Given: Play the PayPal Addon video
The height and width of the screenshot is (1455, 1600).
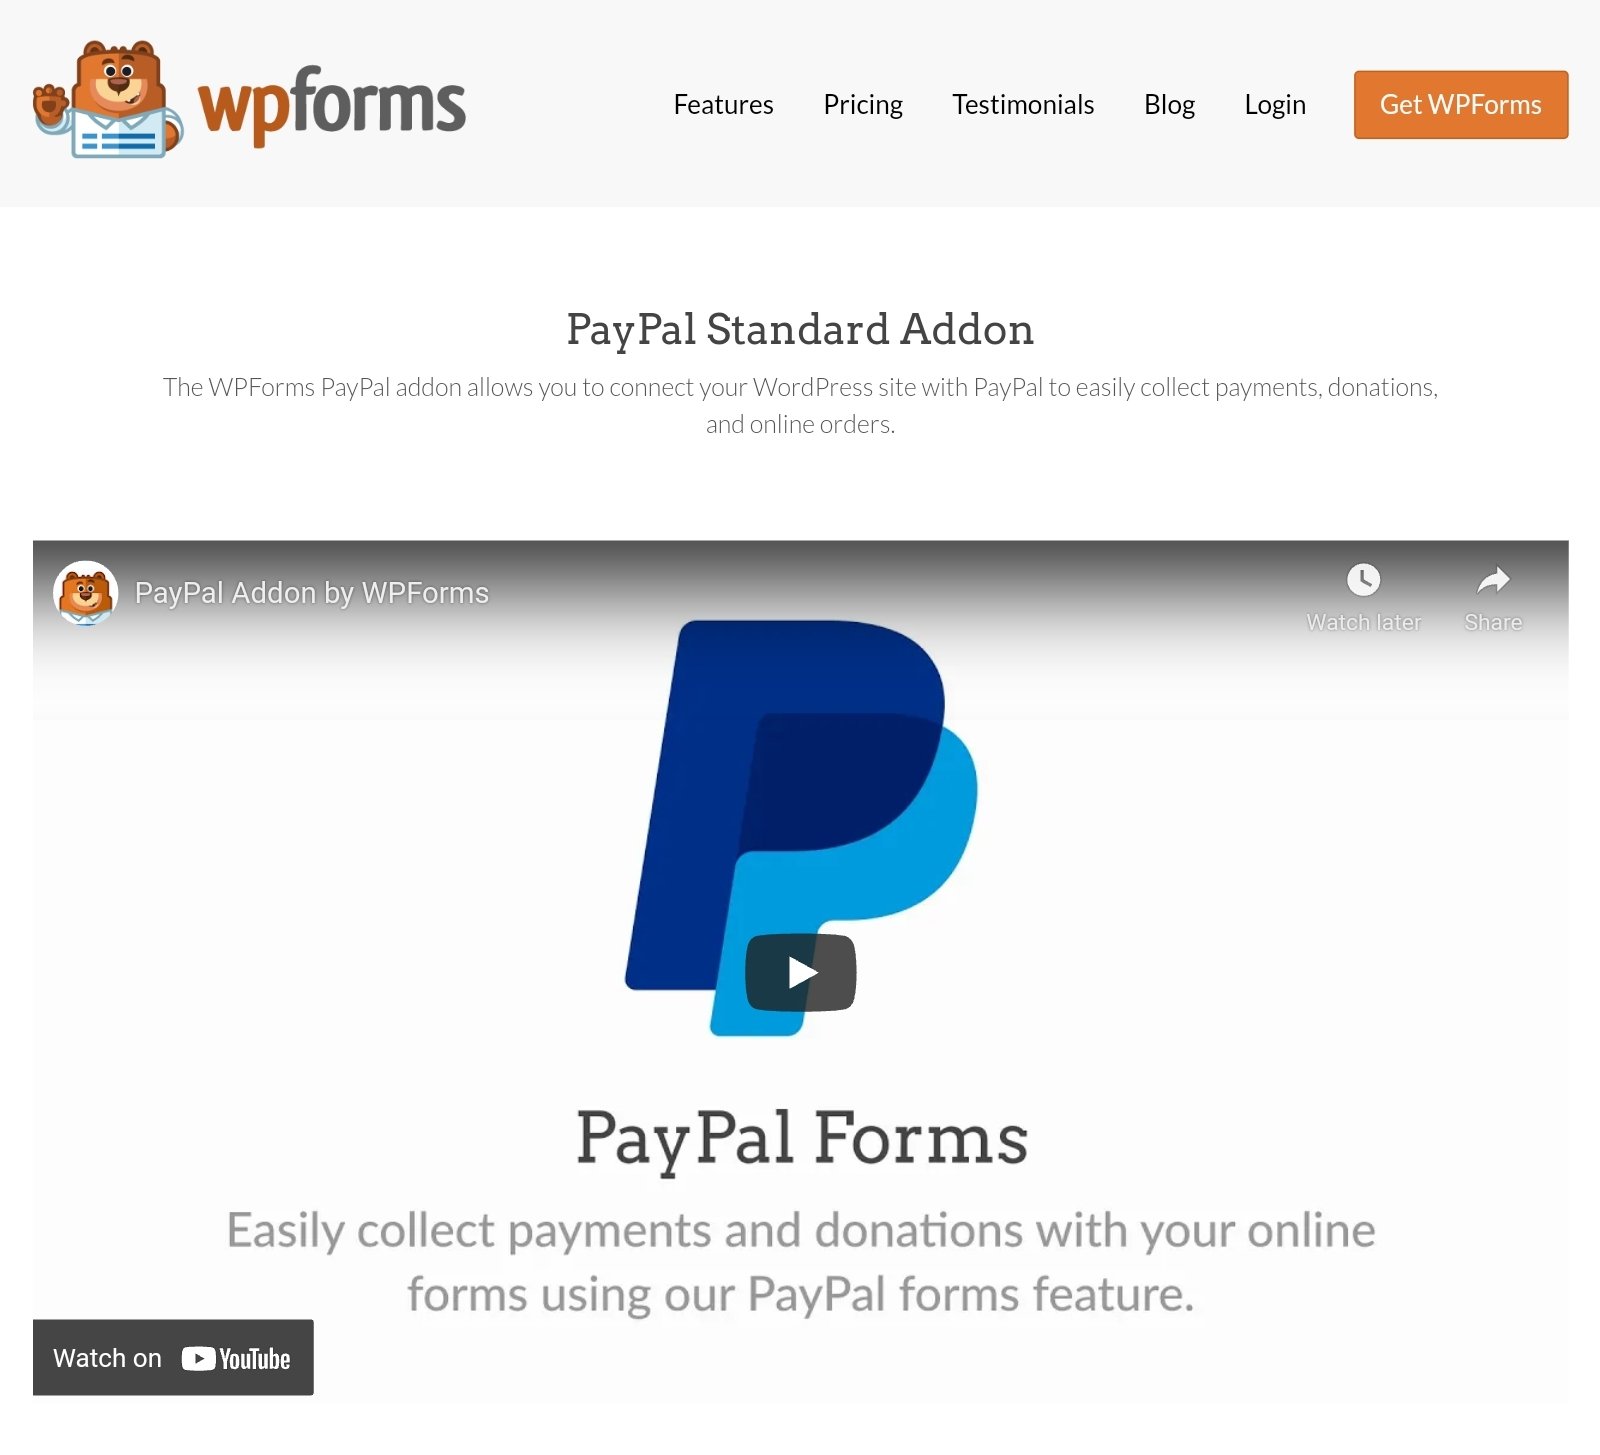Looking at the screenshot, I should pyautogui.click(x=801, y=972).
